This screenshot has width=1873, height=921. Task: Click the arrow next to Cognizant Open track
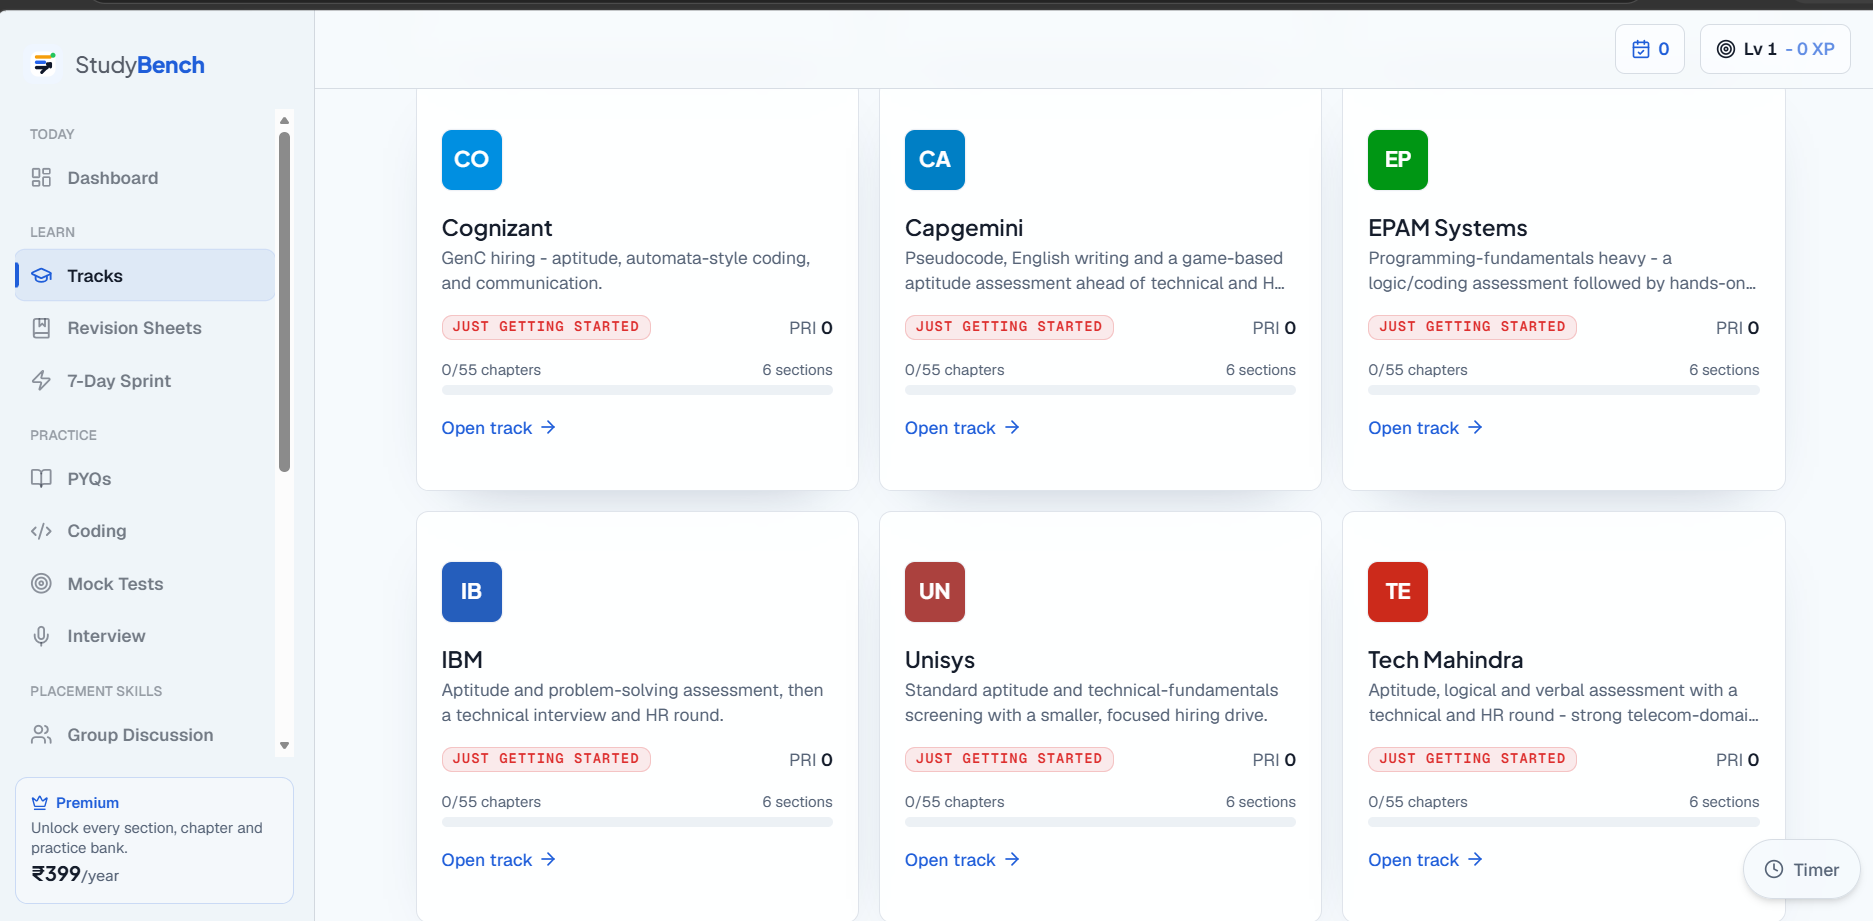point(548,428)
